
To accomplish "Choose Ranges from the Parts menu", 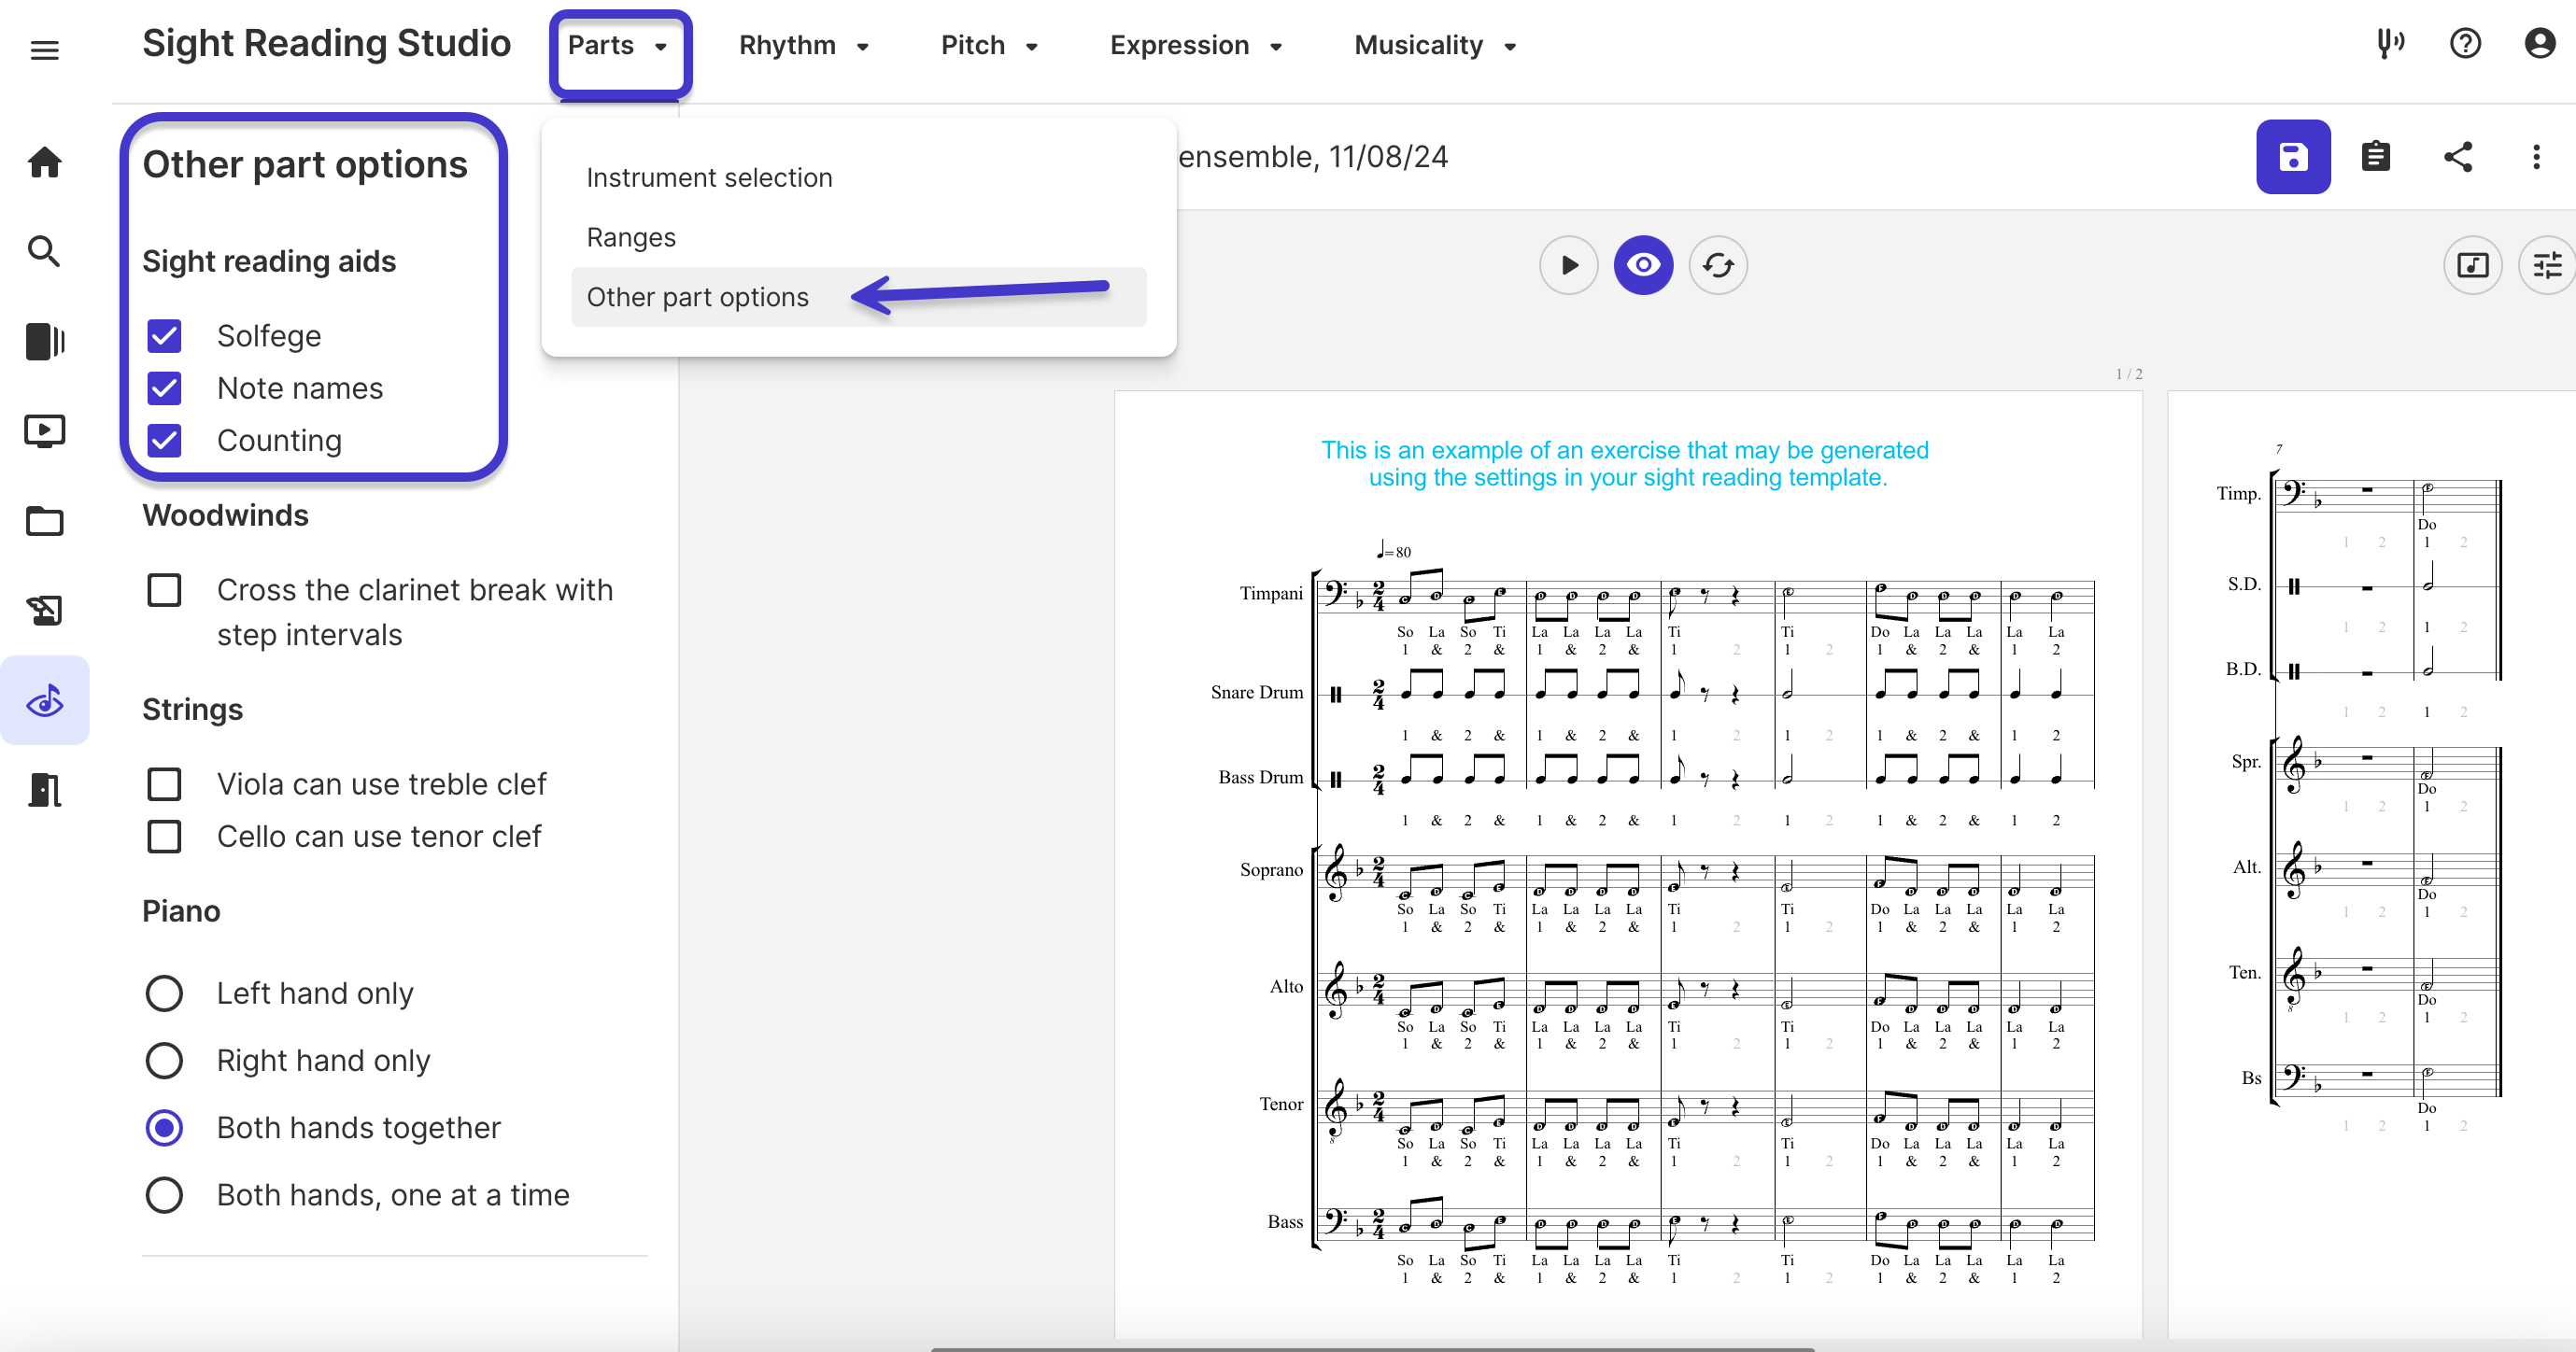I will [631, 238].
